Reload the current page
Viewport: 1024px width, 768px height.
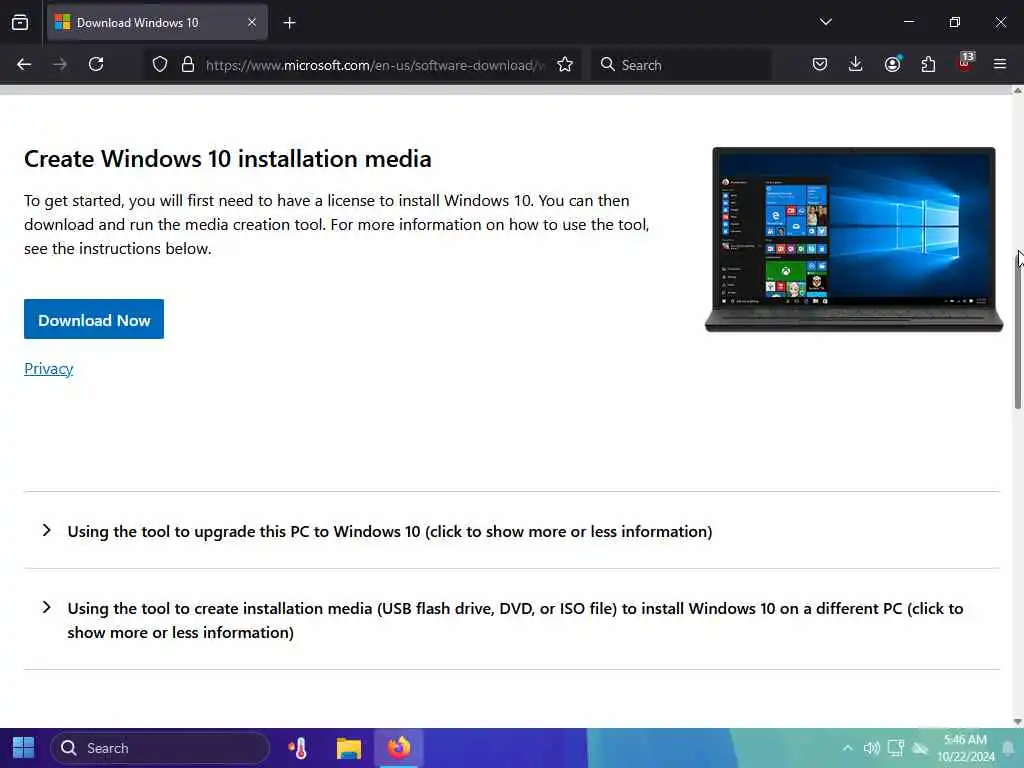click(x=96, y=64)
